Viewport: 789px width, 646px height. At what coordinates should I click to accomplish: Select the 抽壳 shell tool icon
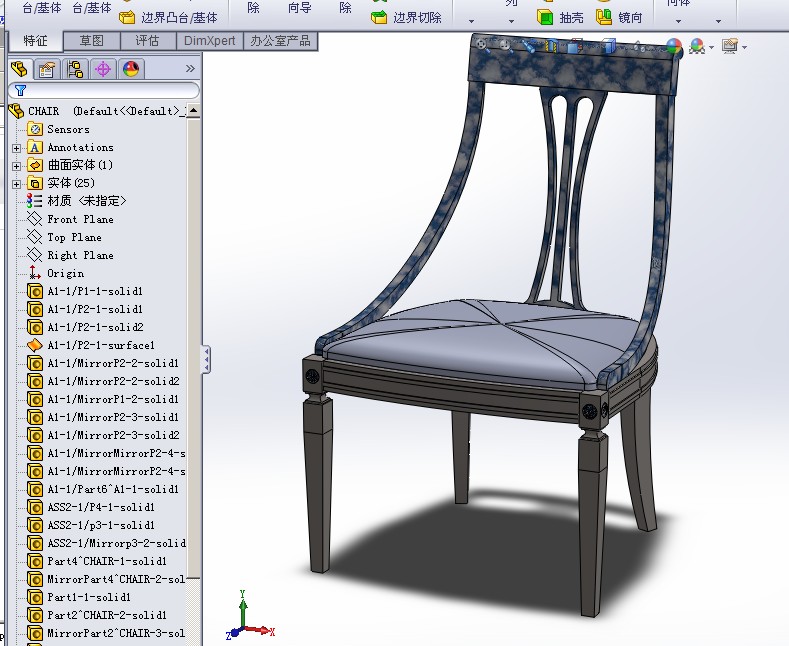point(545,18)
